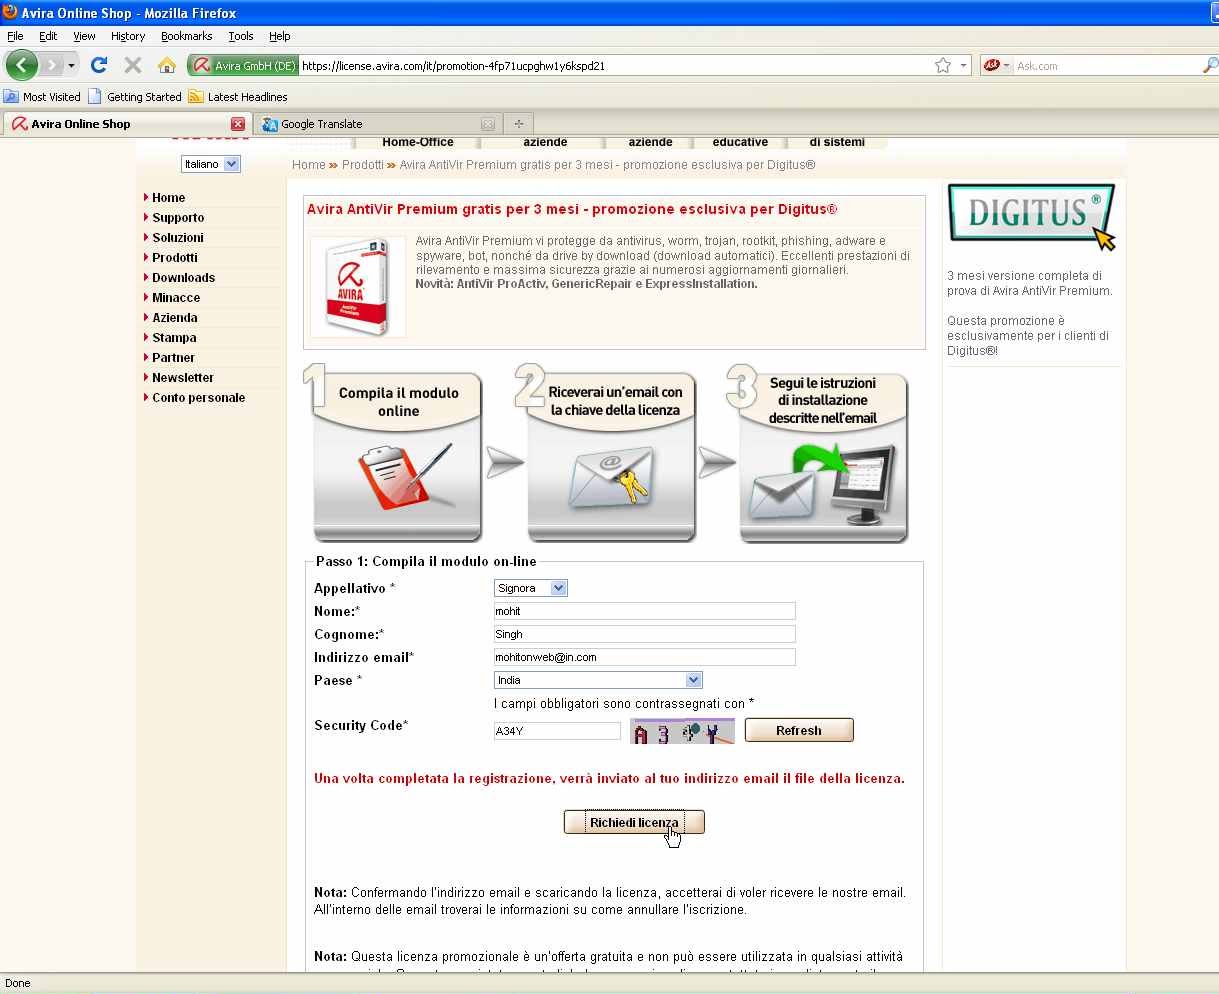
Task: Go back with the green Back arrow
Action: [x=21, y=65]
